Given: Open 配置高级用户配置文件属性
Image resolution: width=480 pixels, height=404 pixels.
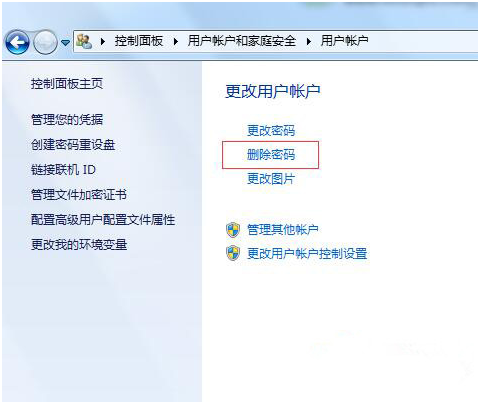Looking at the screenshot, I should coord(103,220).
